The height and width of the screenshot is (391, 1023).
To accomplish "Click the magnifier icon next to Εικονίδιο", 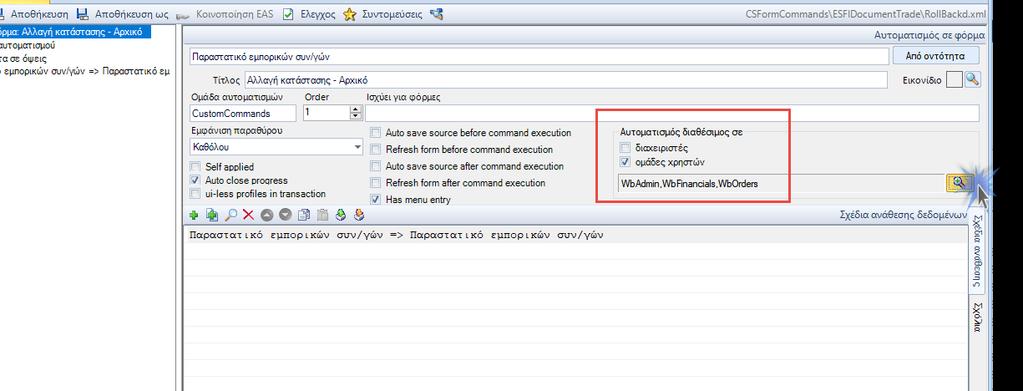I will [973, 80].
